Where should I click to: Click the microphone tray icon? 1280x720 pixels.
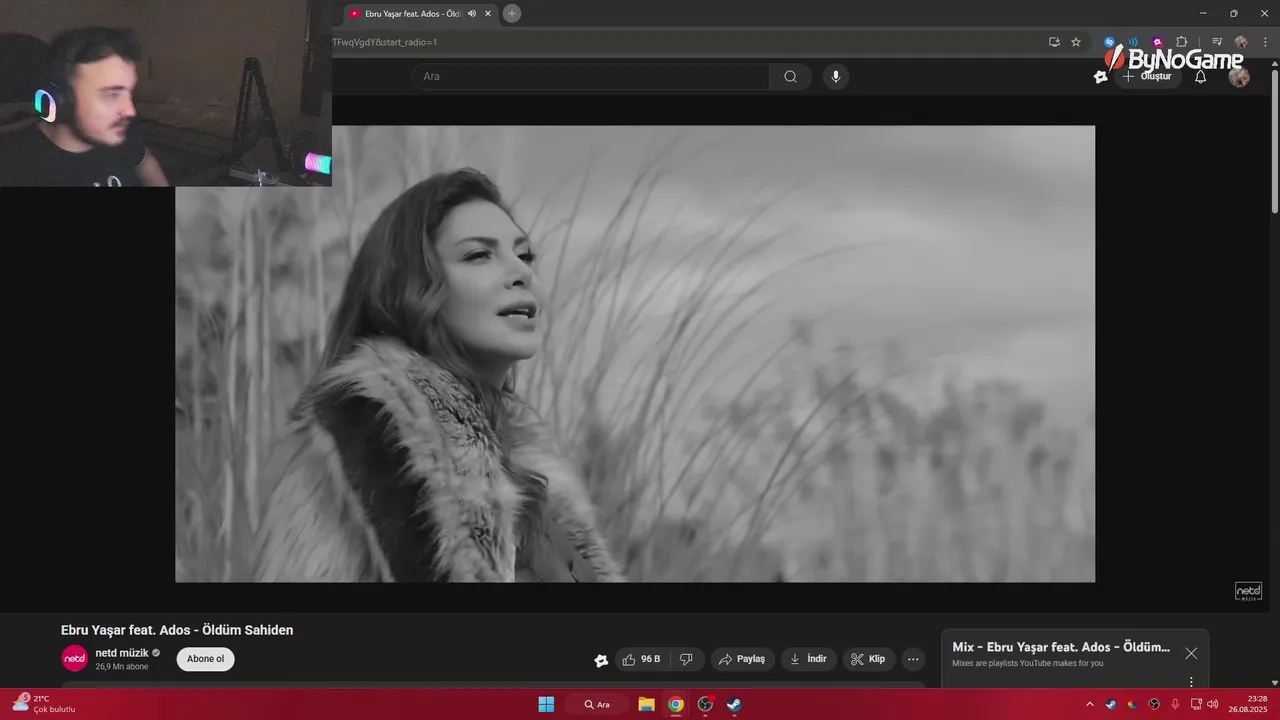click(1175, 704)
